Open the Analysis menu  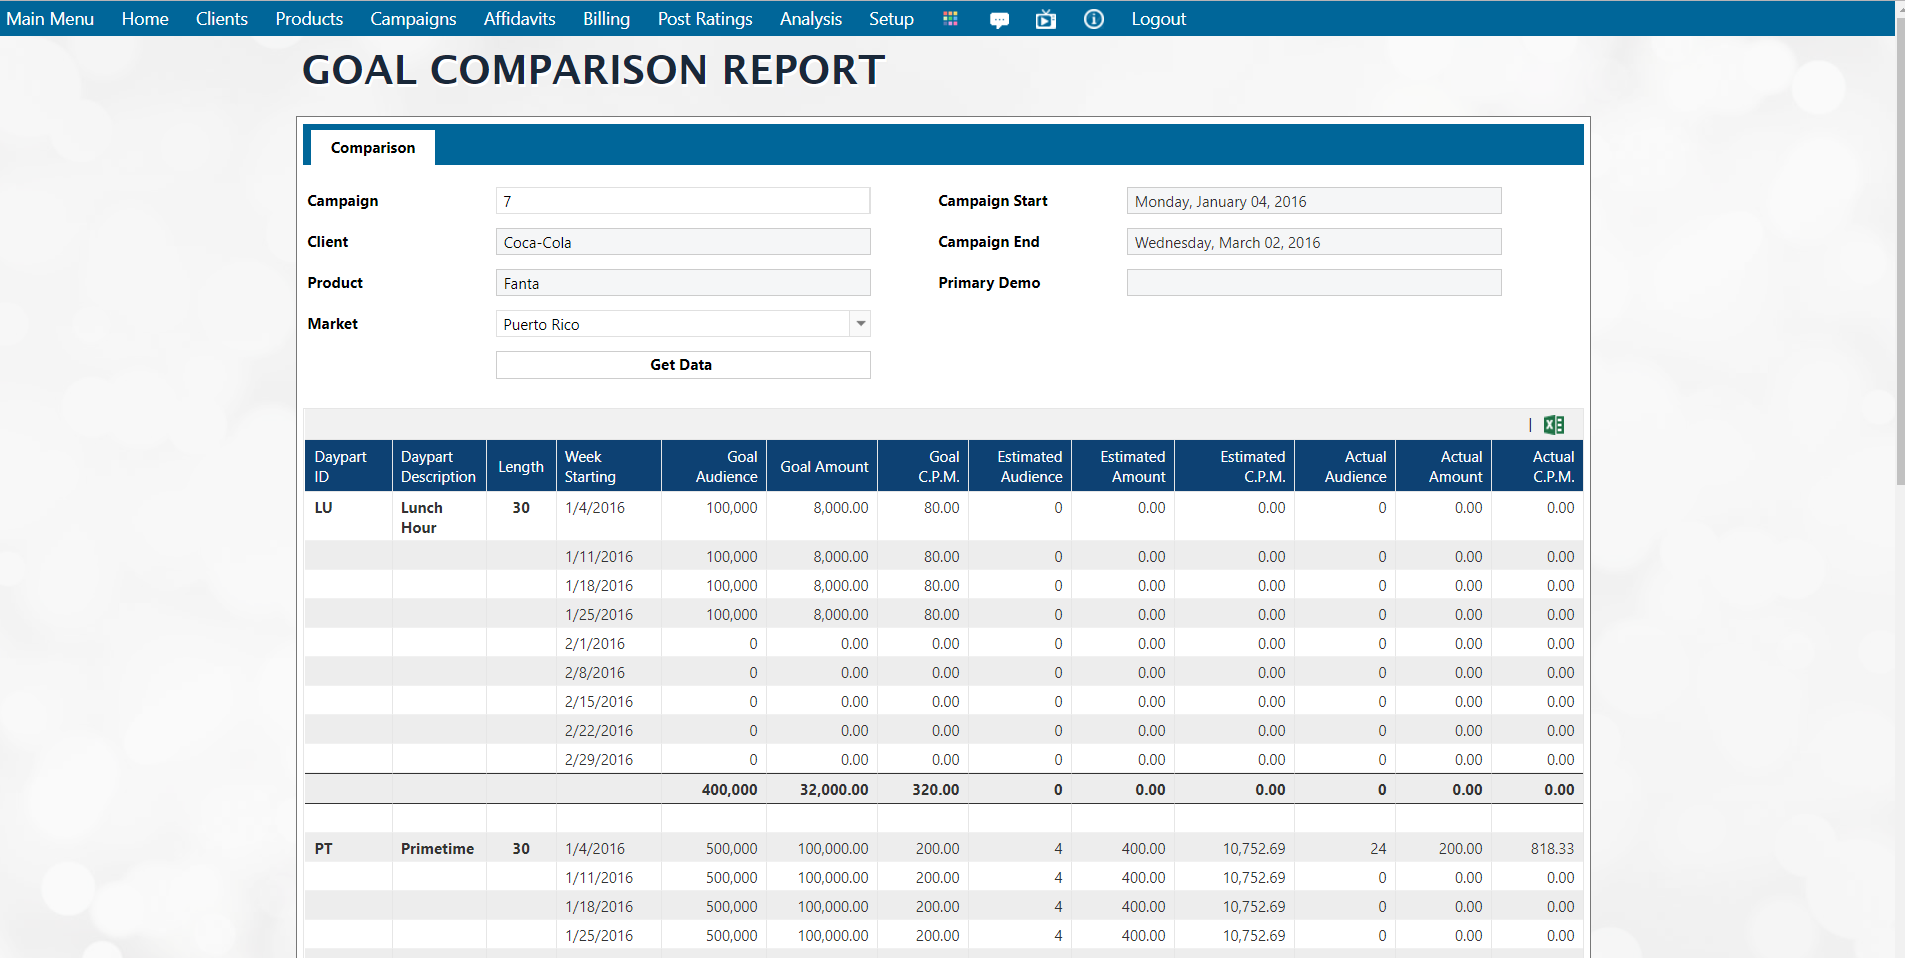(810, 19)
